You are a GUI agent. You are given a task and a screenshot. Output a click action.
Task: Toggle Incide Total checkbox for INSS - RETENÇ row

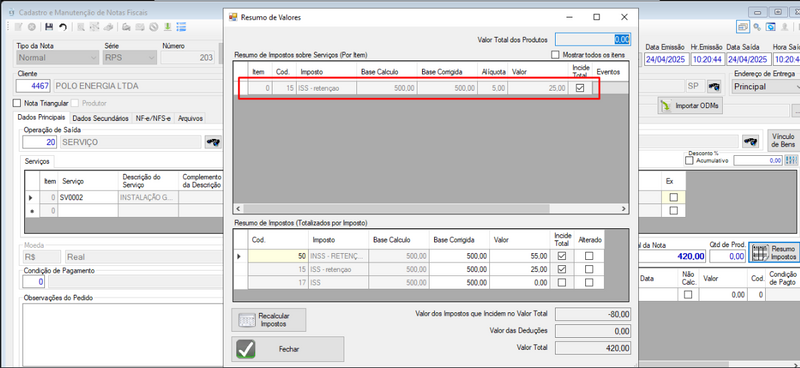point(562,256)
